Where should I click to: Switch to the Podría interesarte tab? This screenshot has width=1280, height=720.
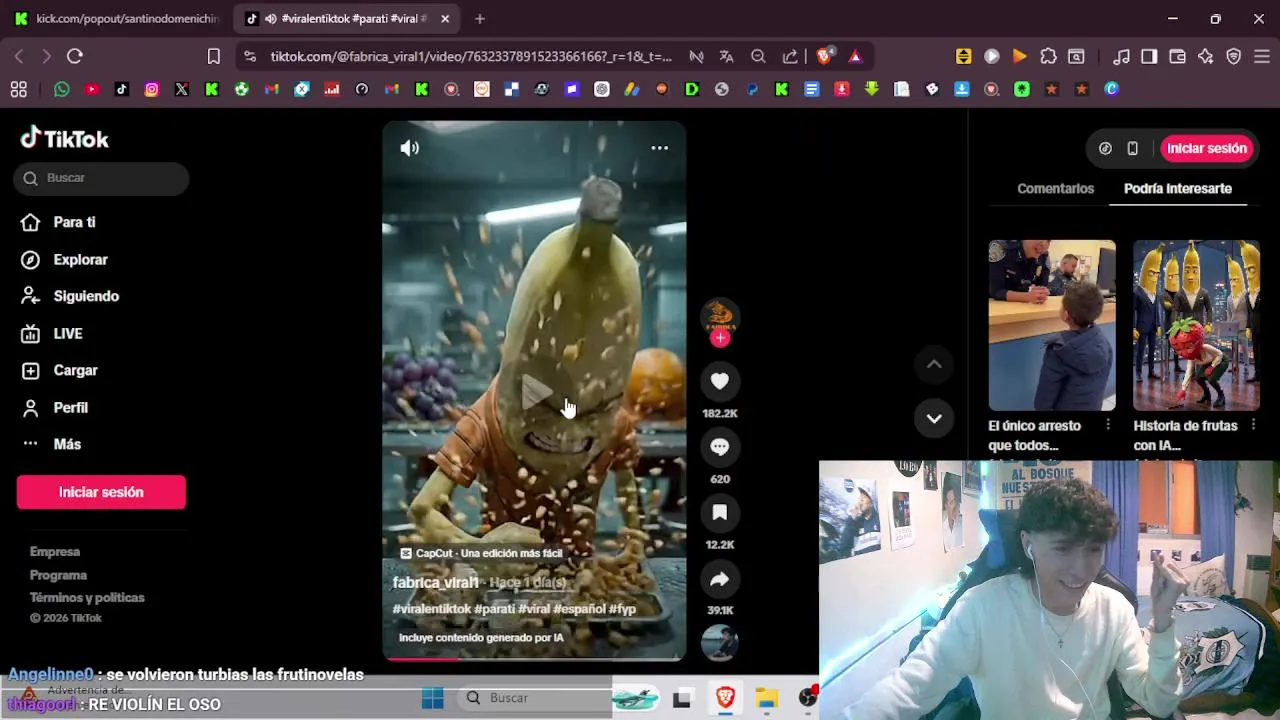pos(1178,188)
